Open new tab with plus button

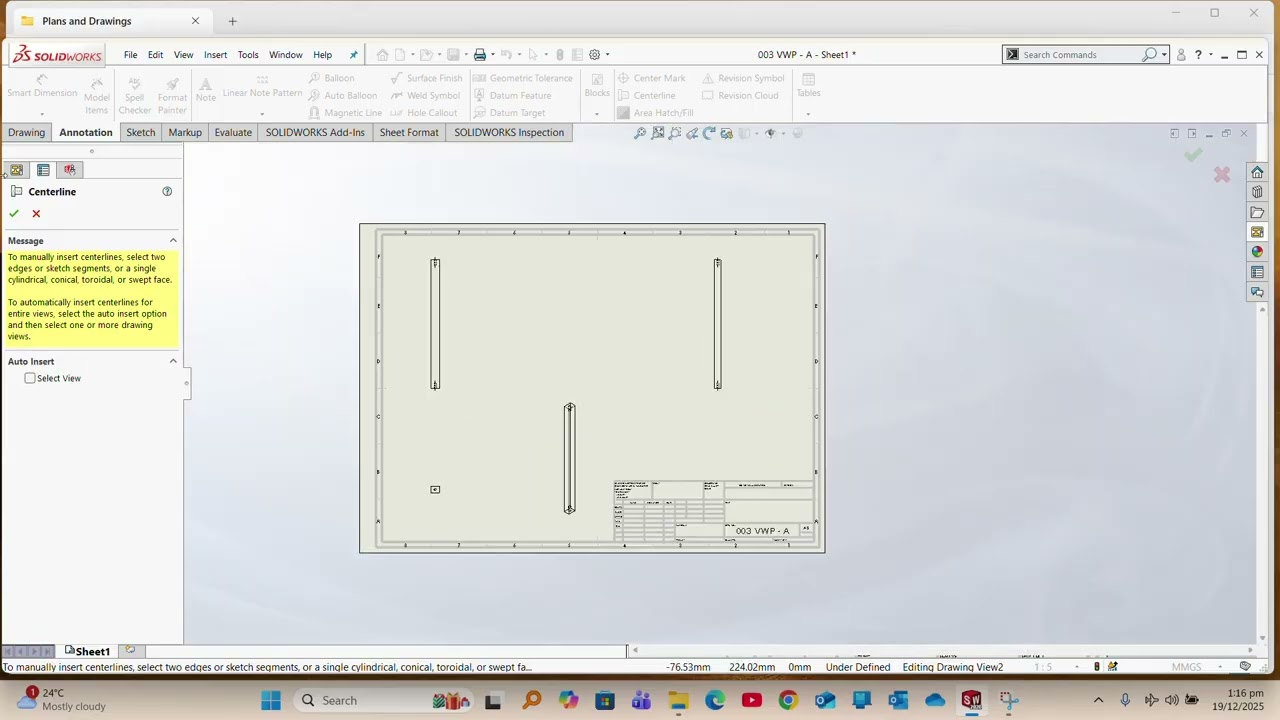click(x=232, y=21)
